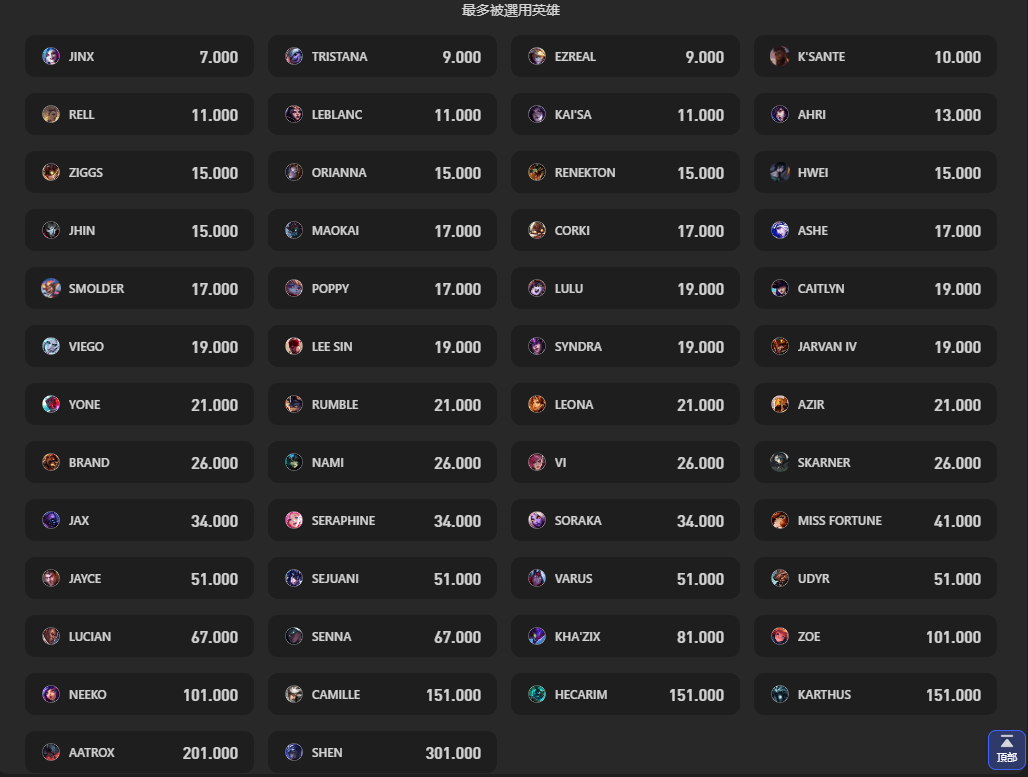This screenshot has width=1028, height=777.
Task: Select the Lee Sin portrait icon
Action: click(x=294, y=347)
